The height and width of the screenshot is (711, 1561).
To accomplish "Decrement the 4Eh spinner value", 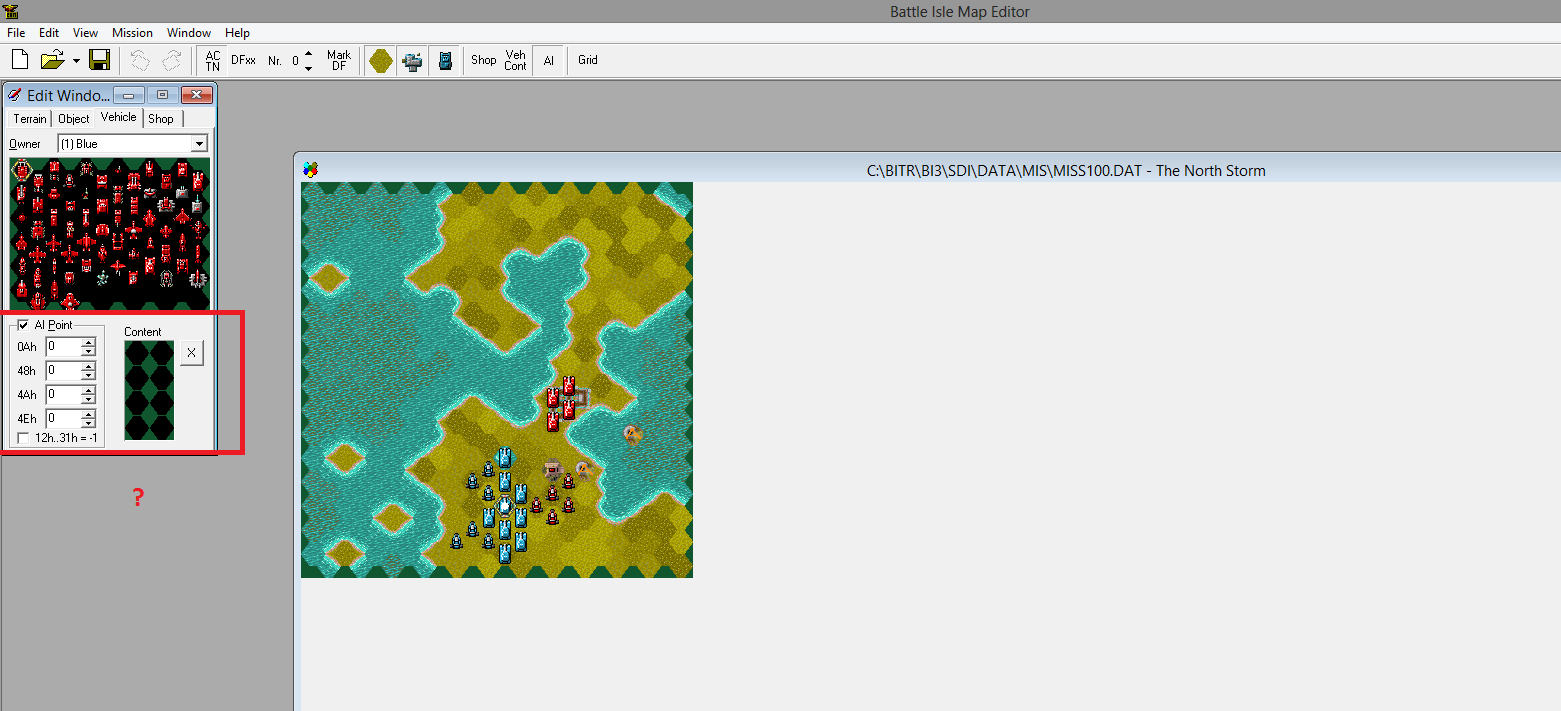I will (x=88, y=424).
